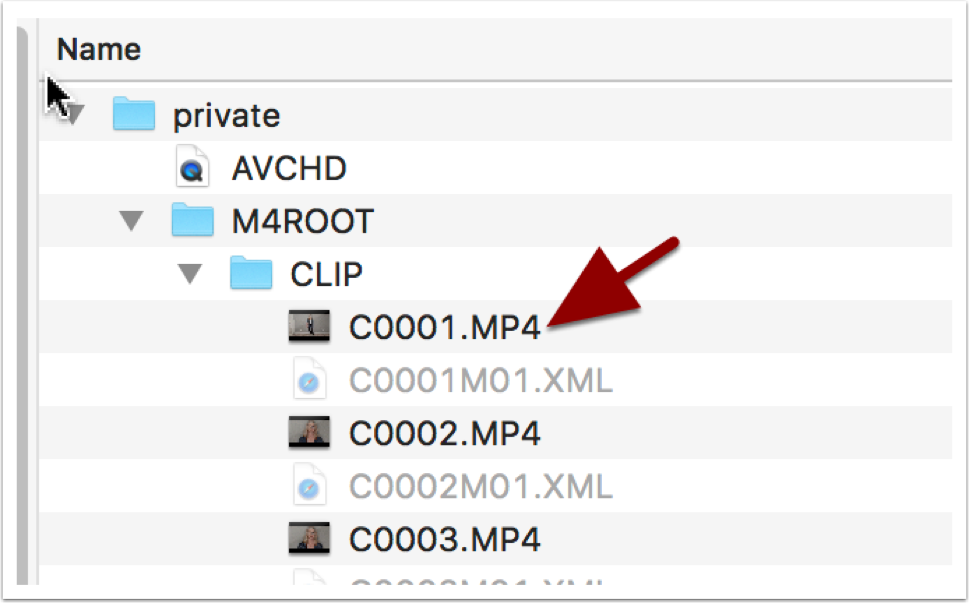Click the C0002M01.XML Safari document icon
The image size is (969, 603).
pyautogui.click(x=309, y=484)
